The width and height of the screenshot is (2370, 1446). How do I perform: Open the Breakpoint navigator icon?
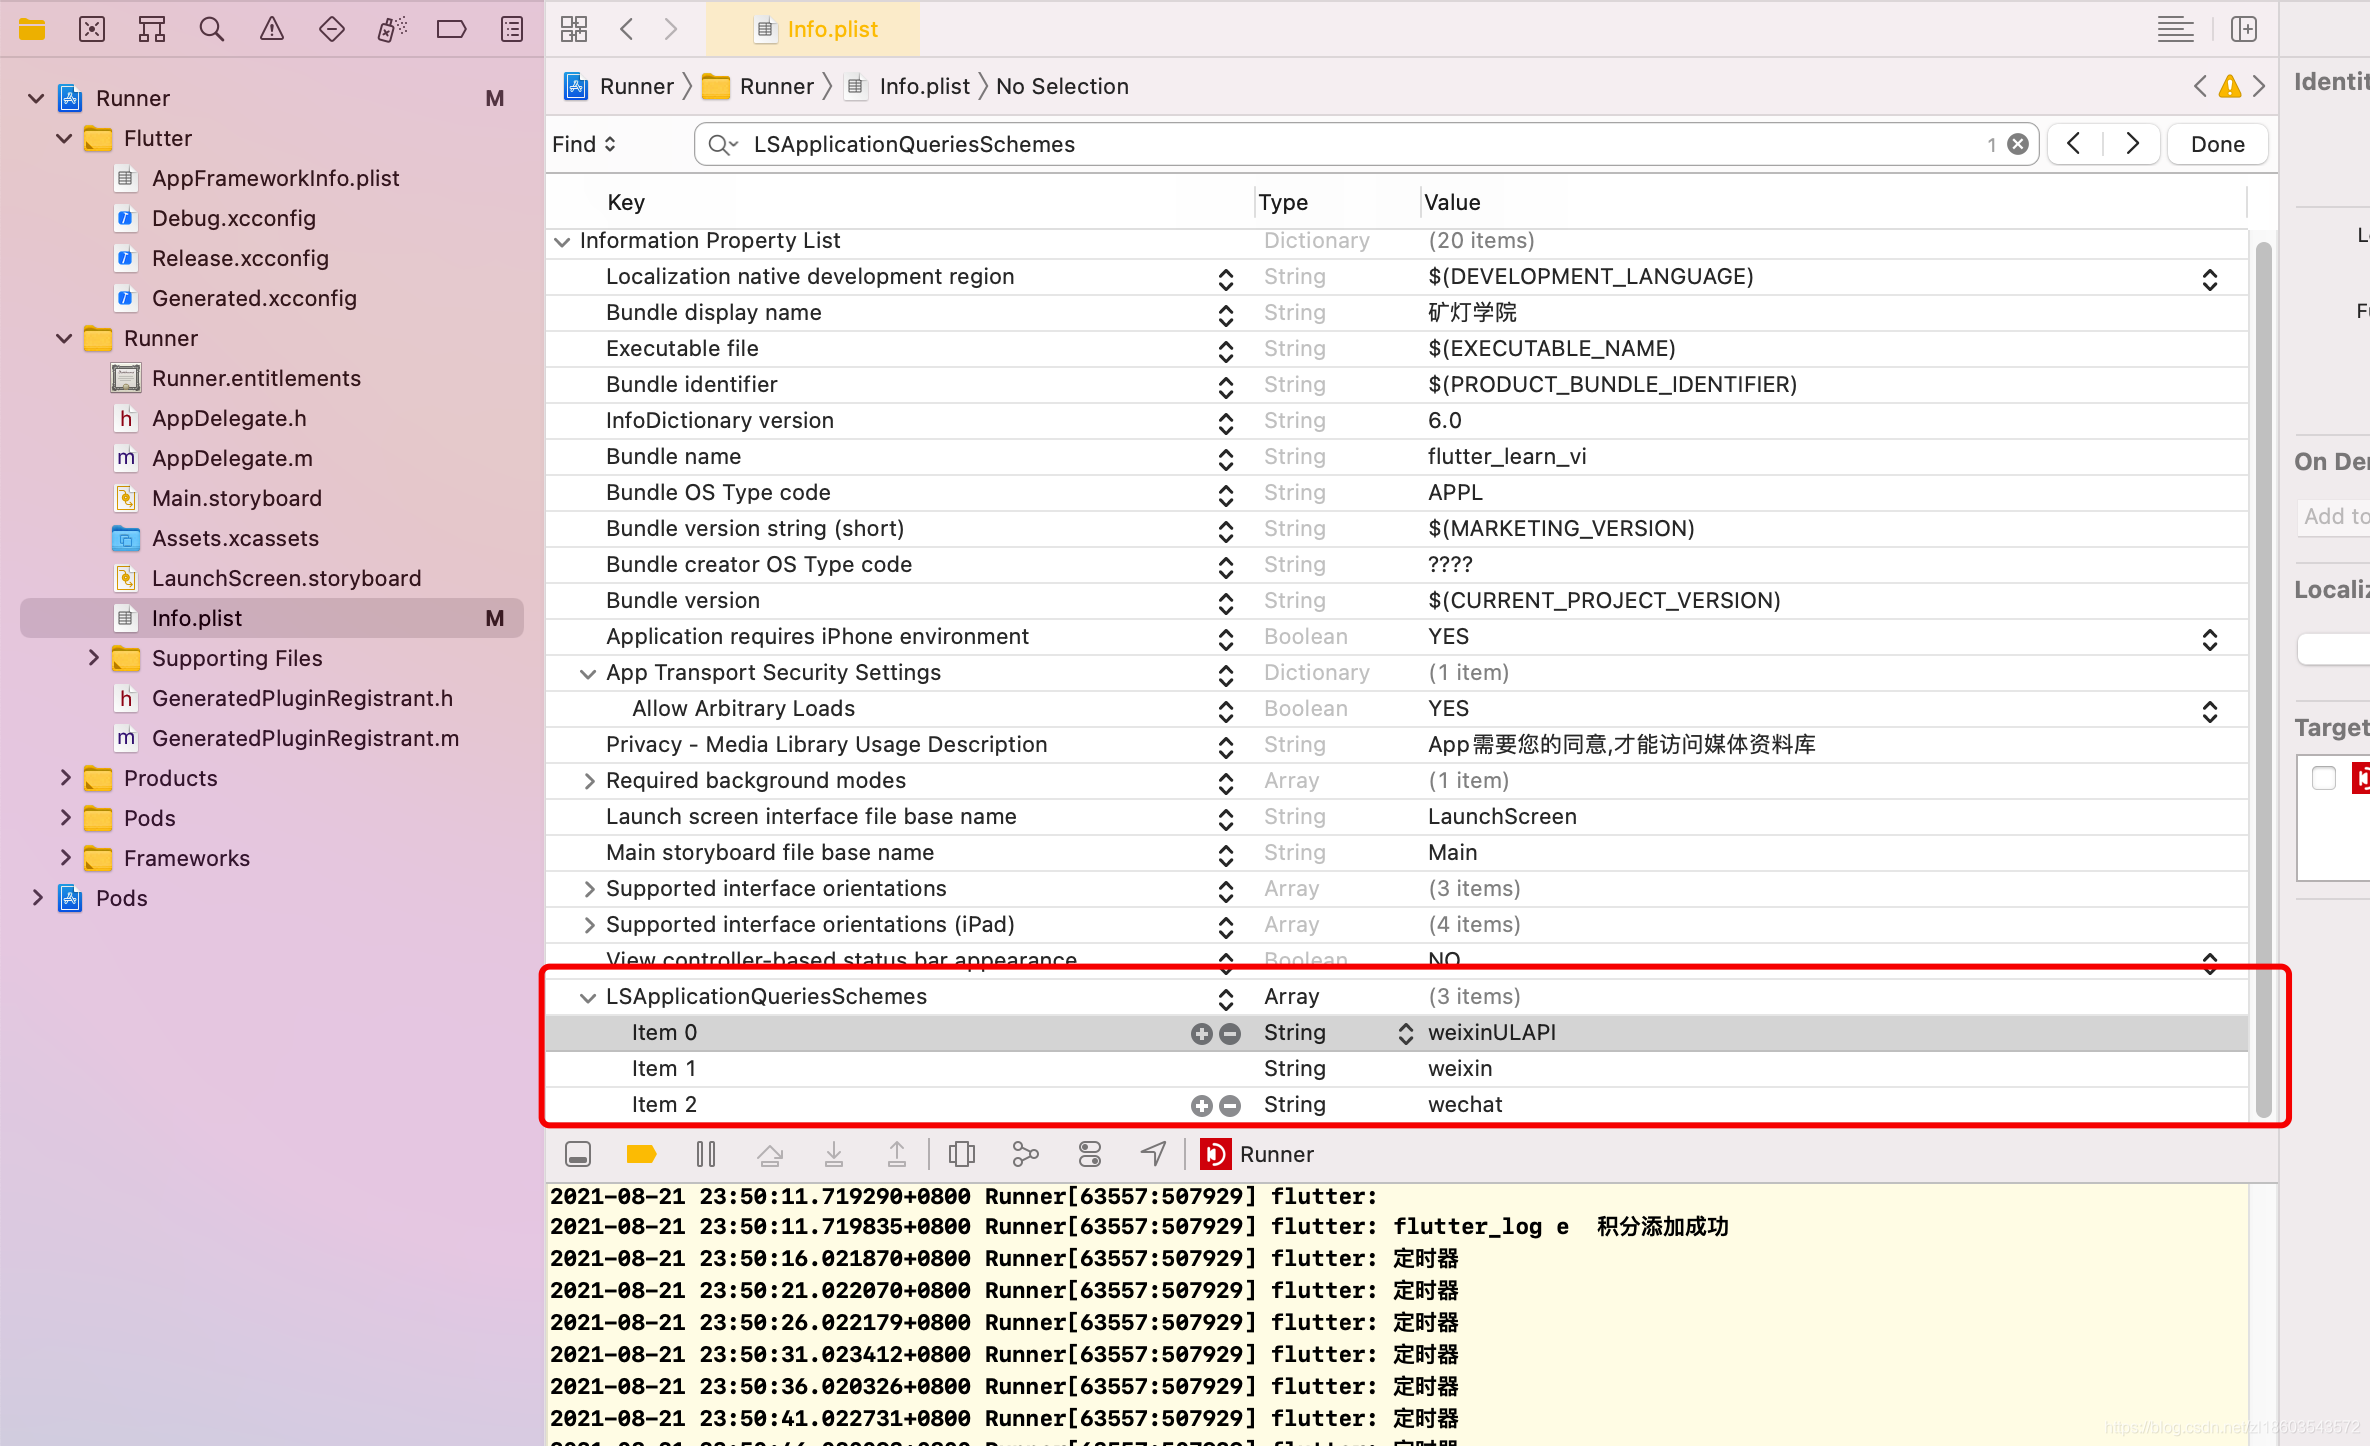click(x=451, y=29)
